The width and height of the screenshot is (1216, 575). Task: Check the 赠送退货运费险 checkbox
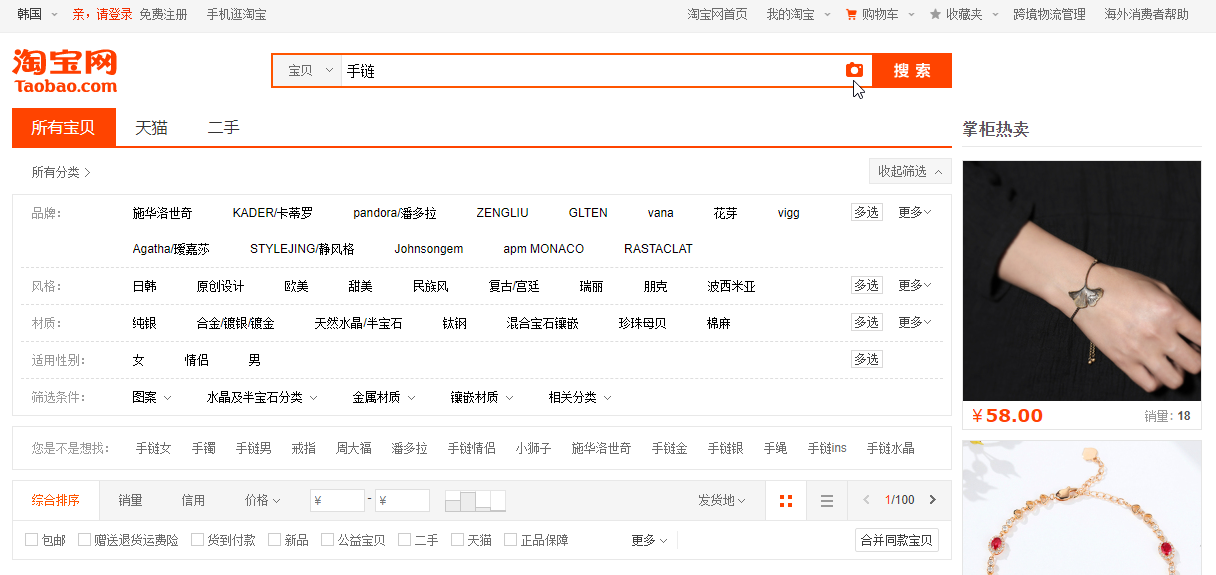click(85, 540)
